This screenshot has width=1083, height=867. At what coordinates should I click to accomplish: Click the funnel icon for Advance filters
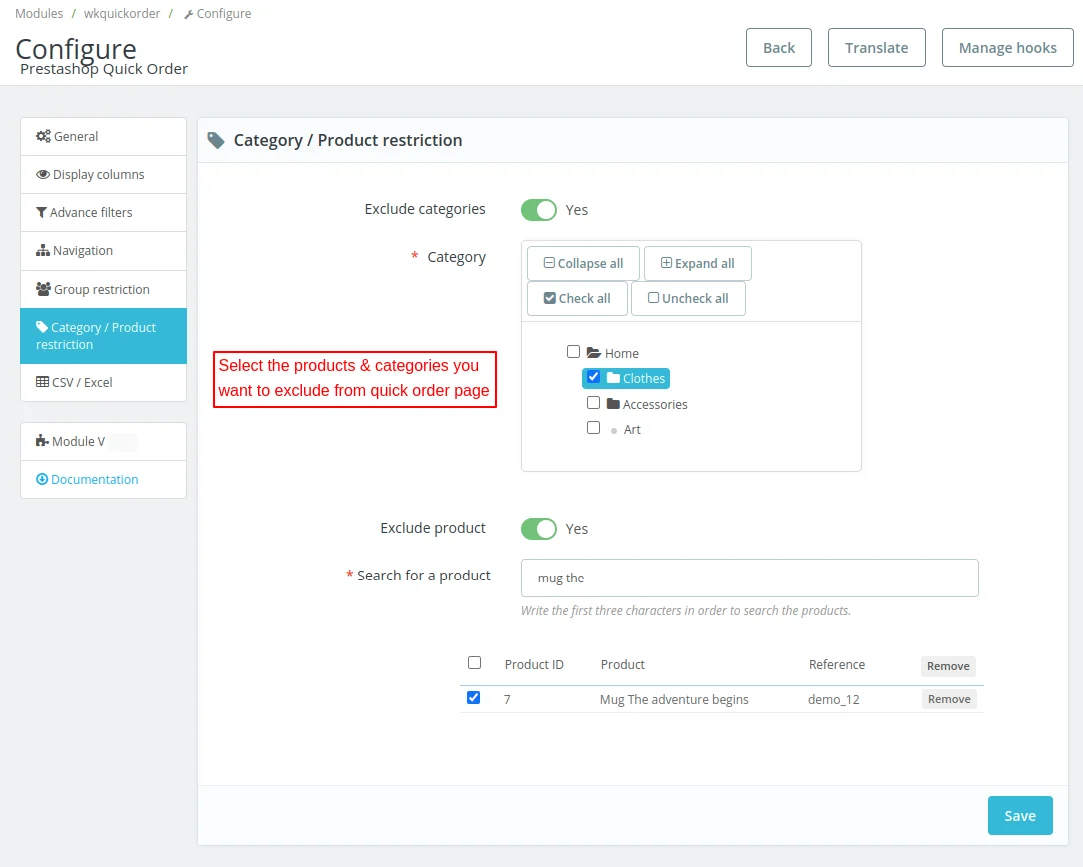click(x=41, y=213)
